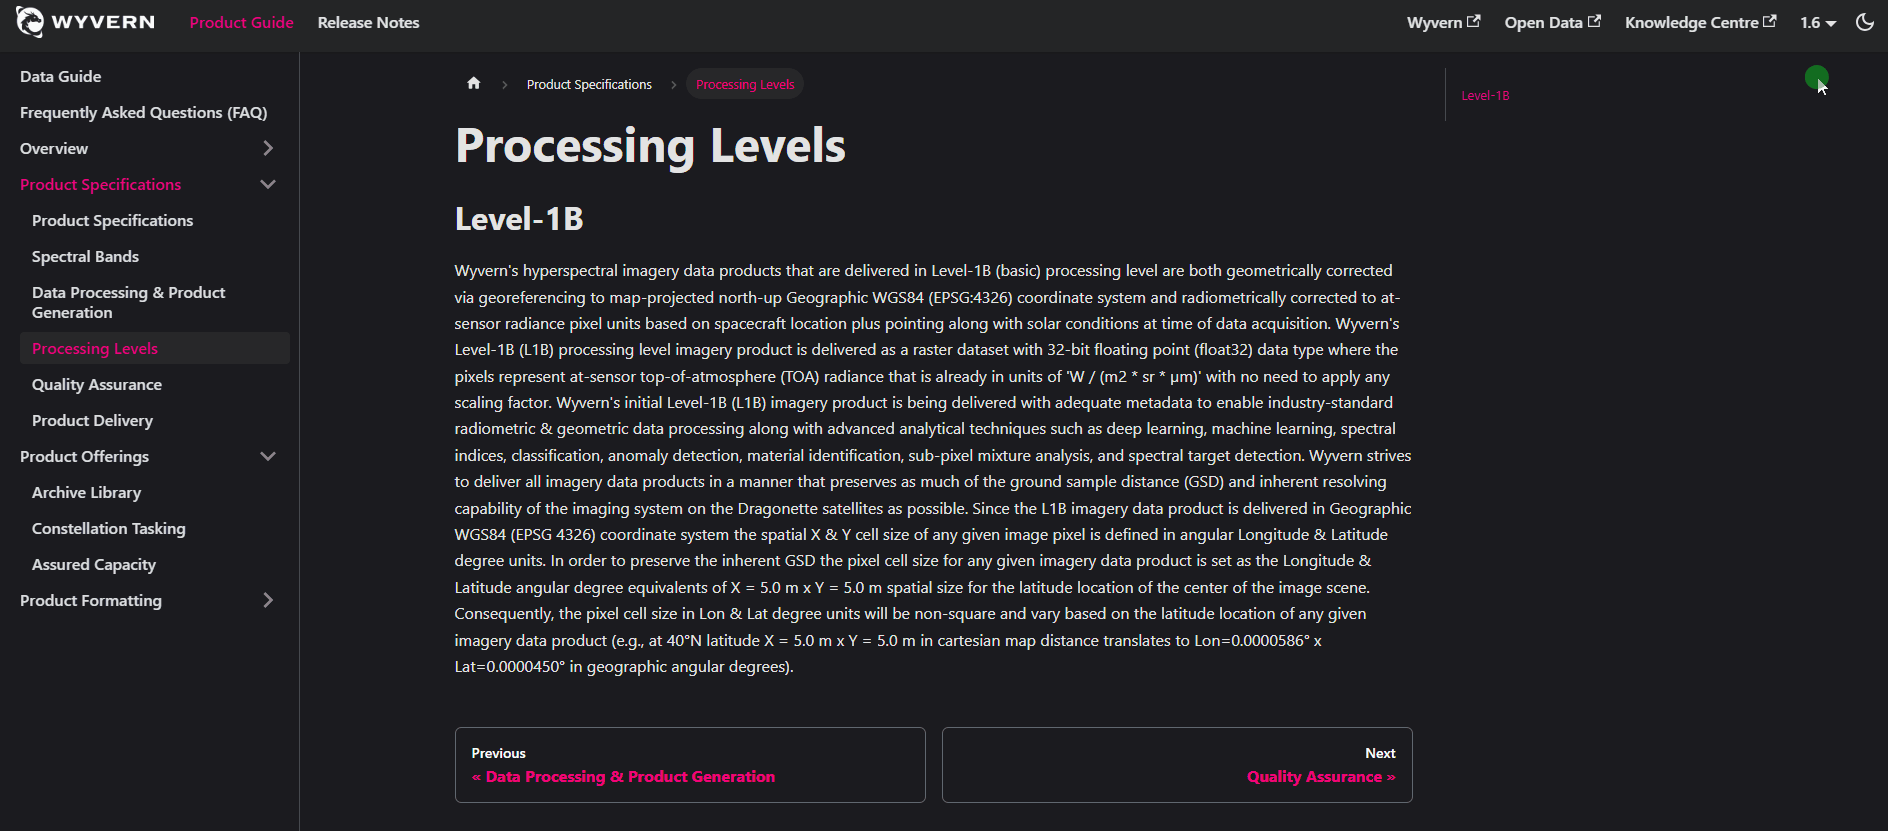Switch to the Release Notes tab
The width and height of the screenshot is (1888, 831).
[x=368, y=22]
